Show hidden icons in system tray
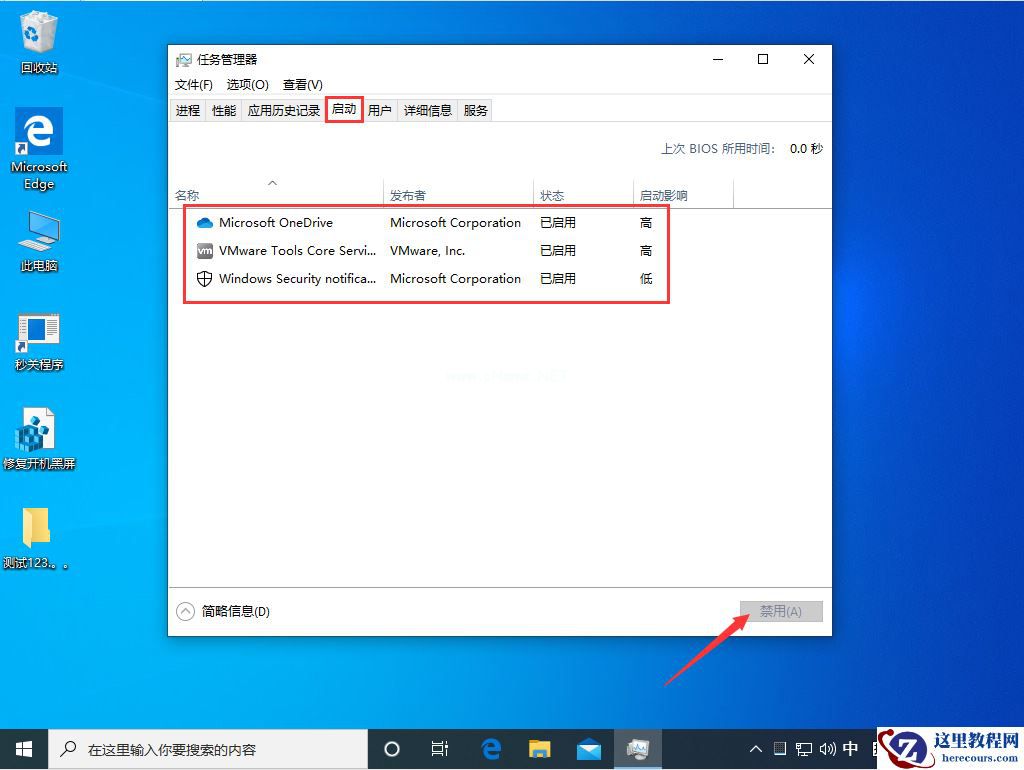The height and width of the screenshot is (770, 1024). pos(755,748)
